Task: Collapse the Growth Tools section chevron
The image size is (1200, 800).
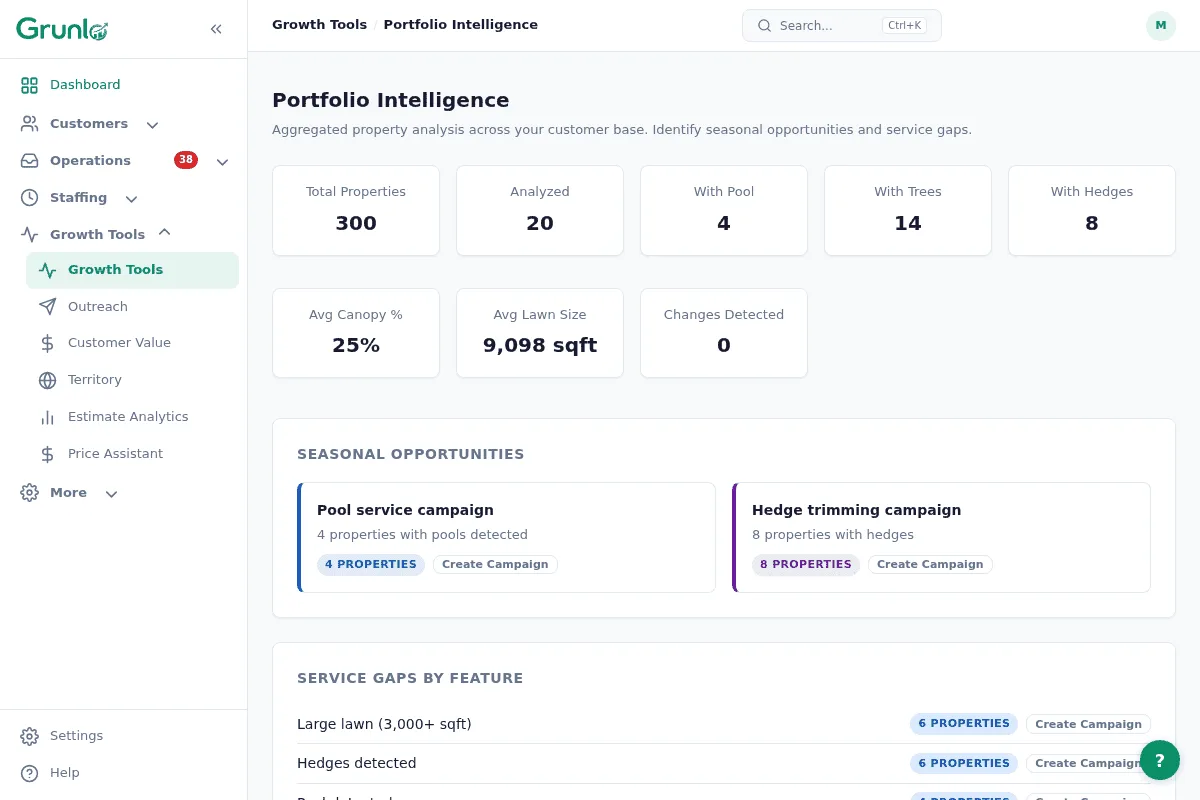Action: [165, 233]
